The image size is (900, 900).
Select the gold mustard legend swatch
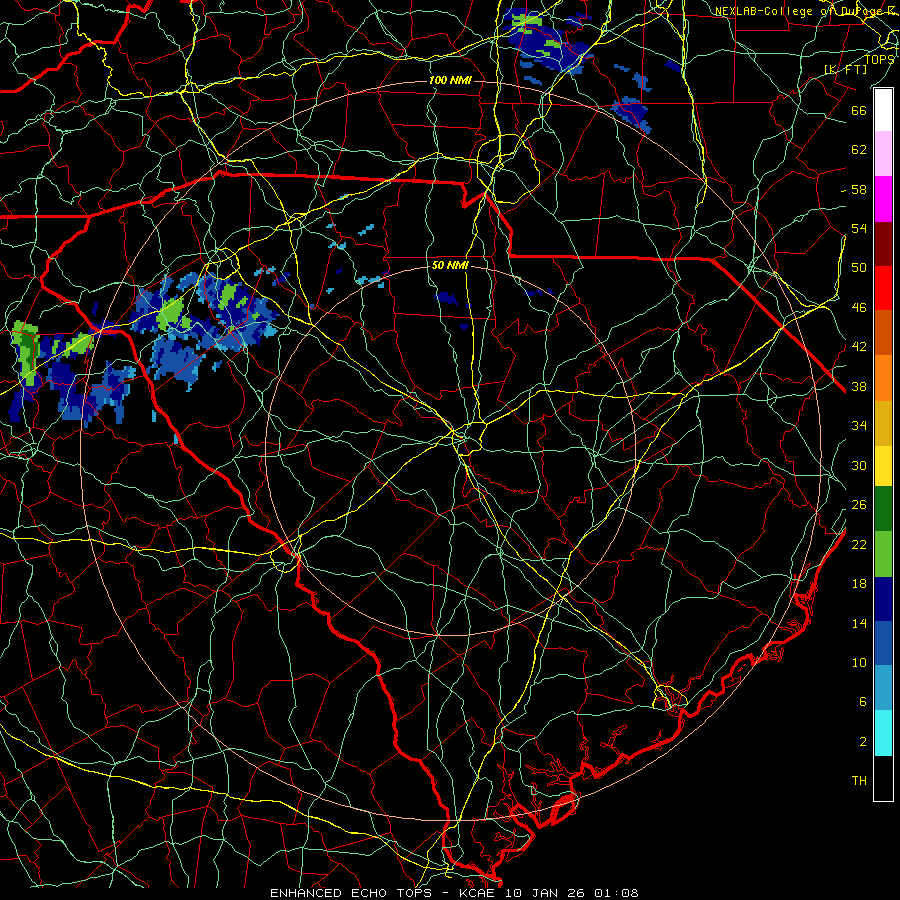(883, 423)
